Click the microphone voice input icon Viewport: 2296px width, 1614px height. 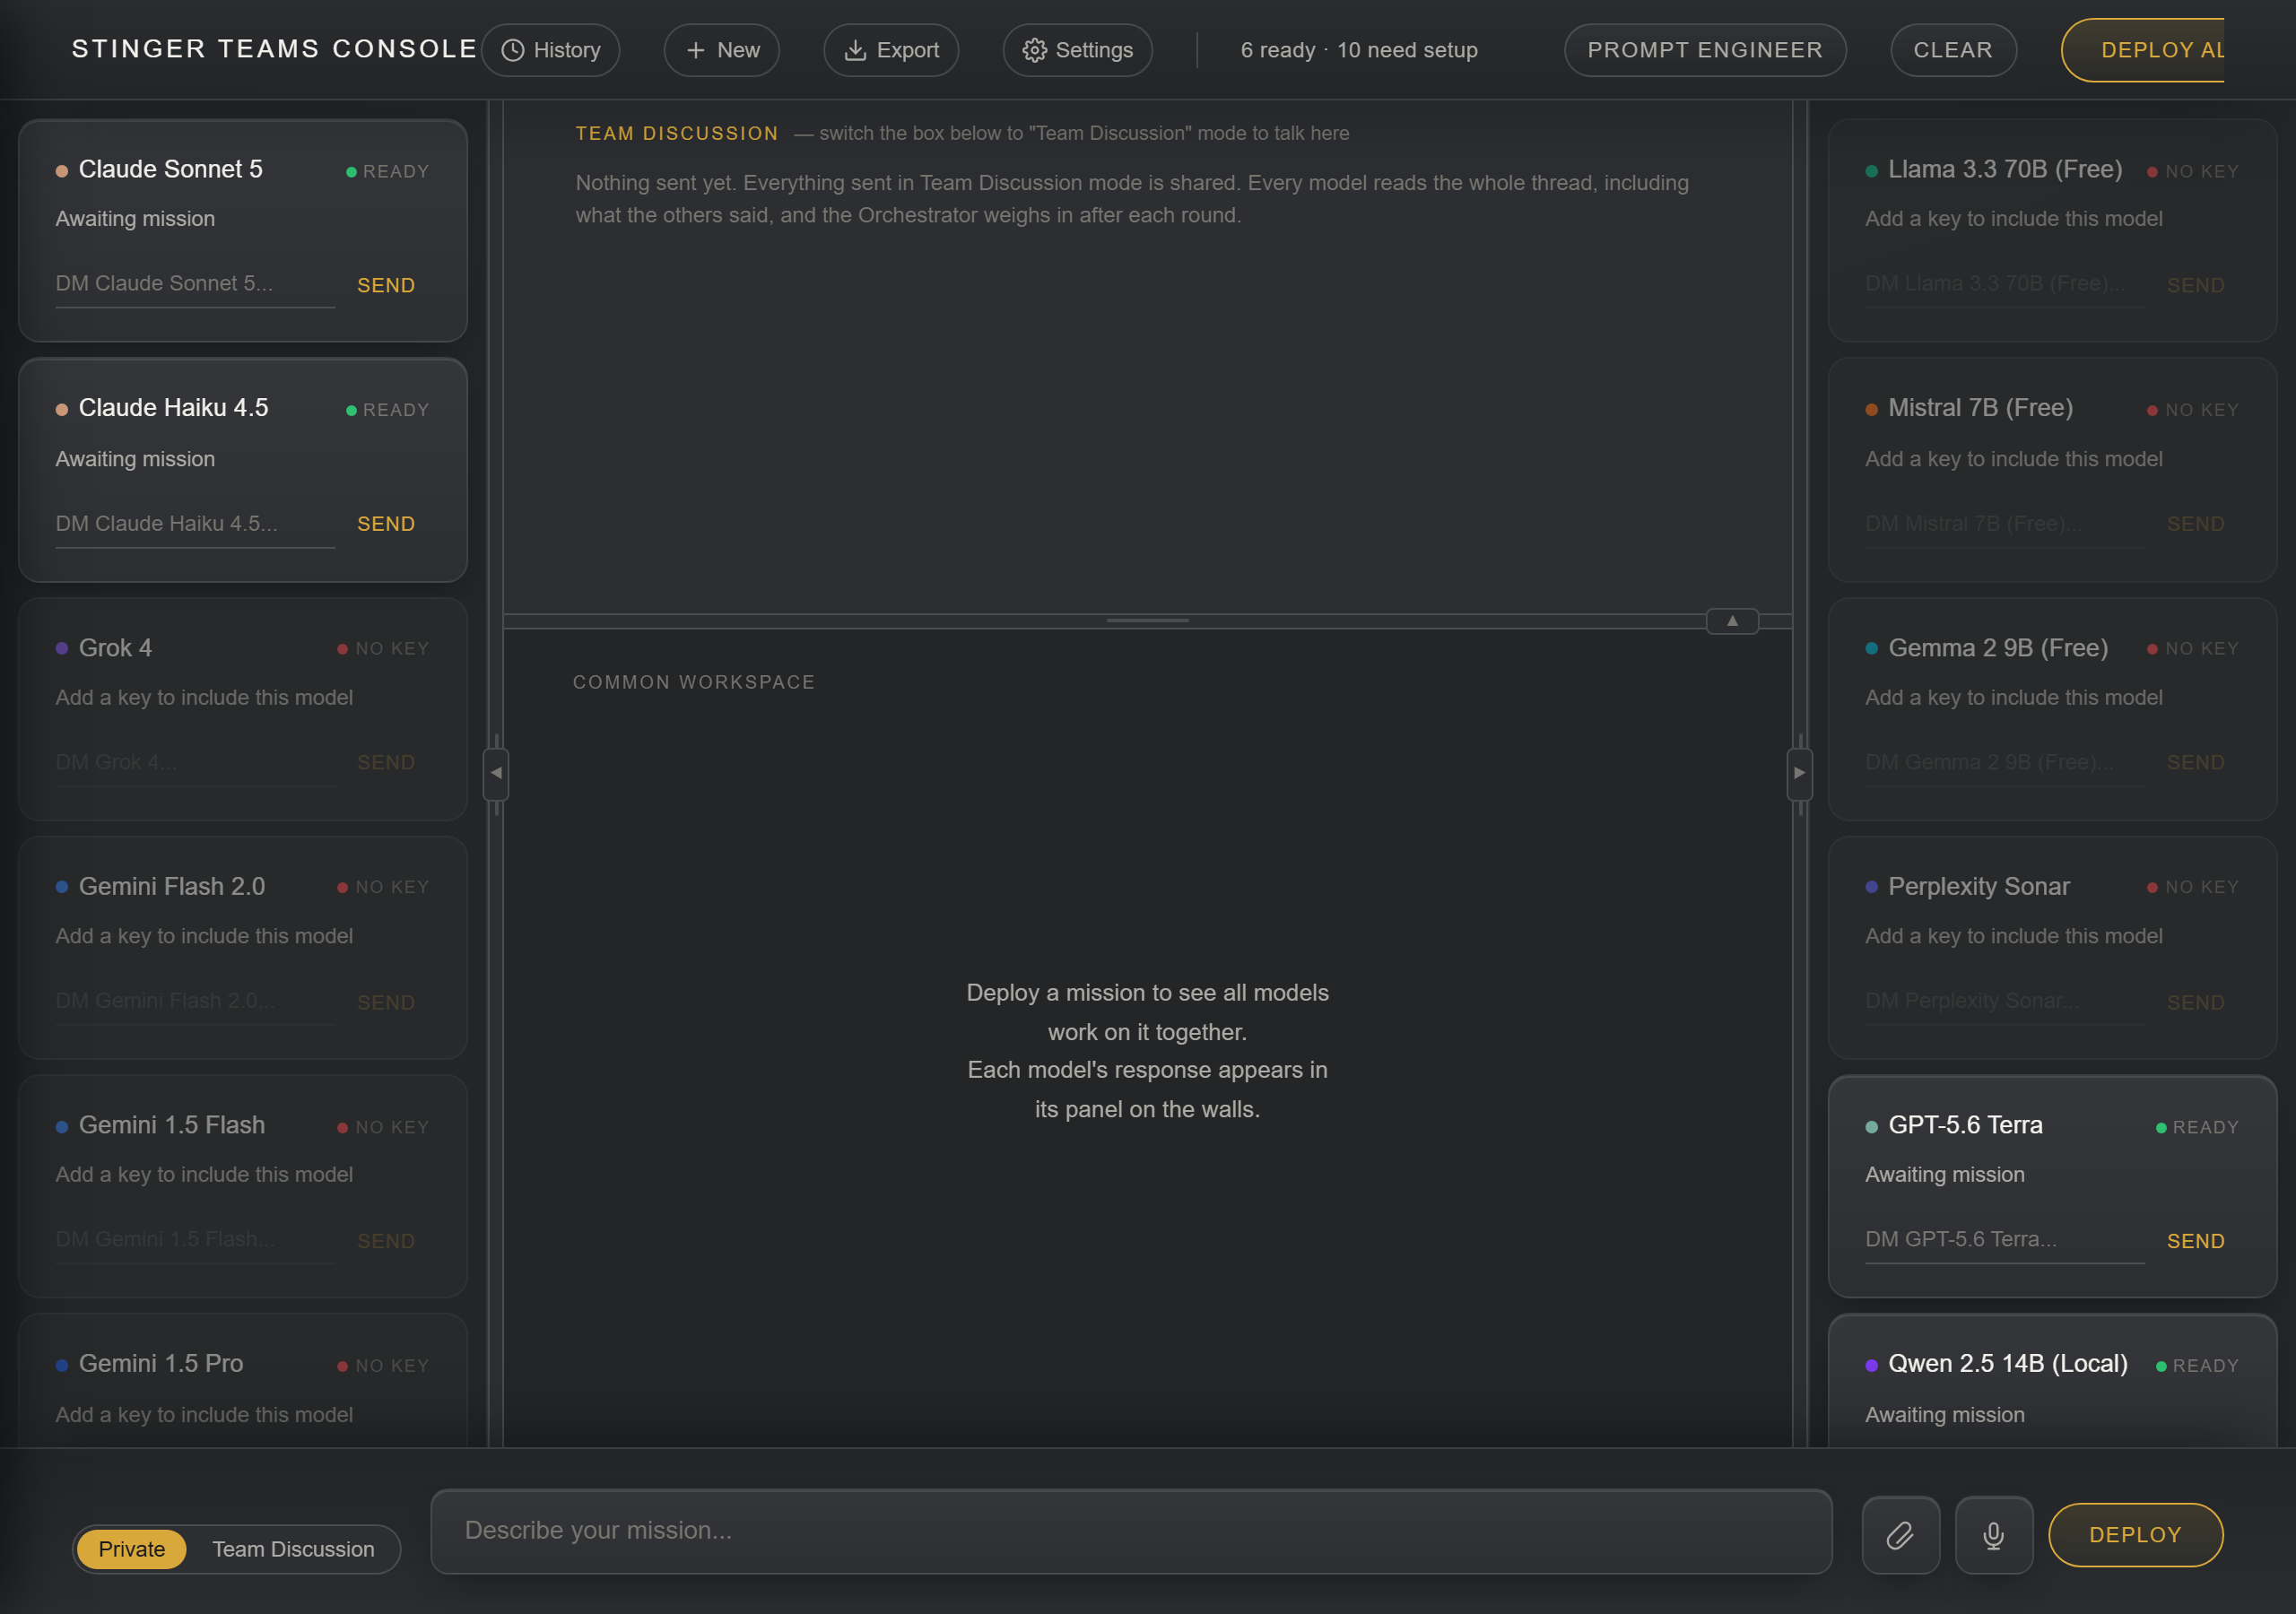pos(1993,1534)
